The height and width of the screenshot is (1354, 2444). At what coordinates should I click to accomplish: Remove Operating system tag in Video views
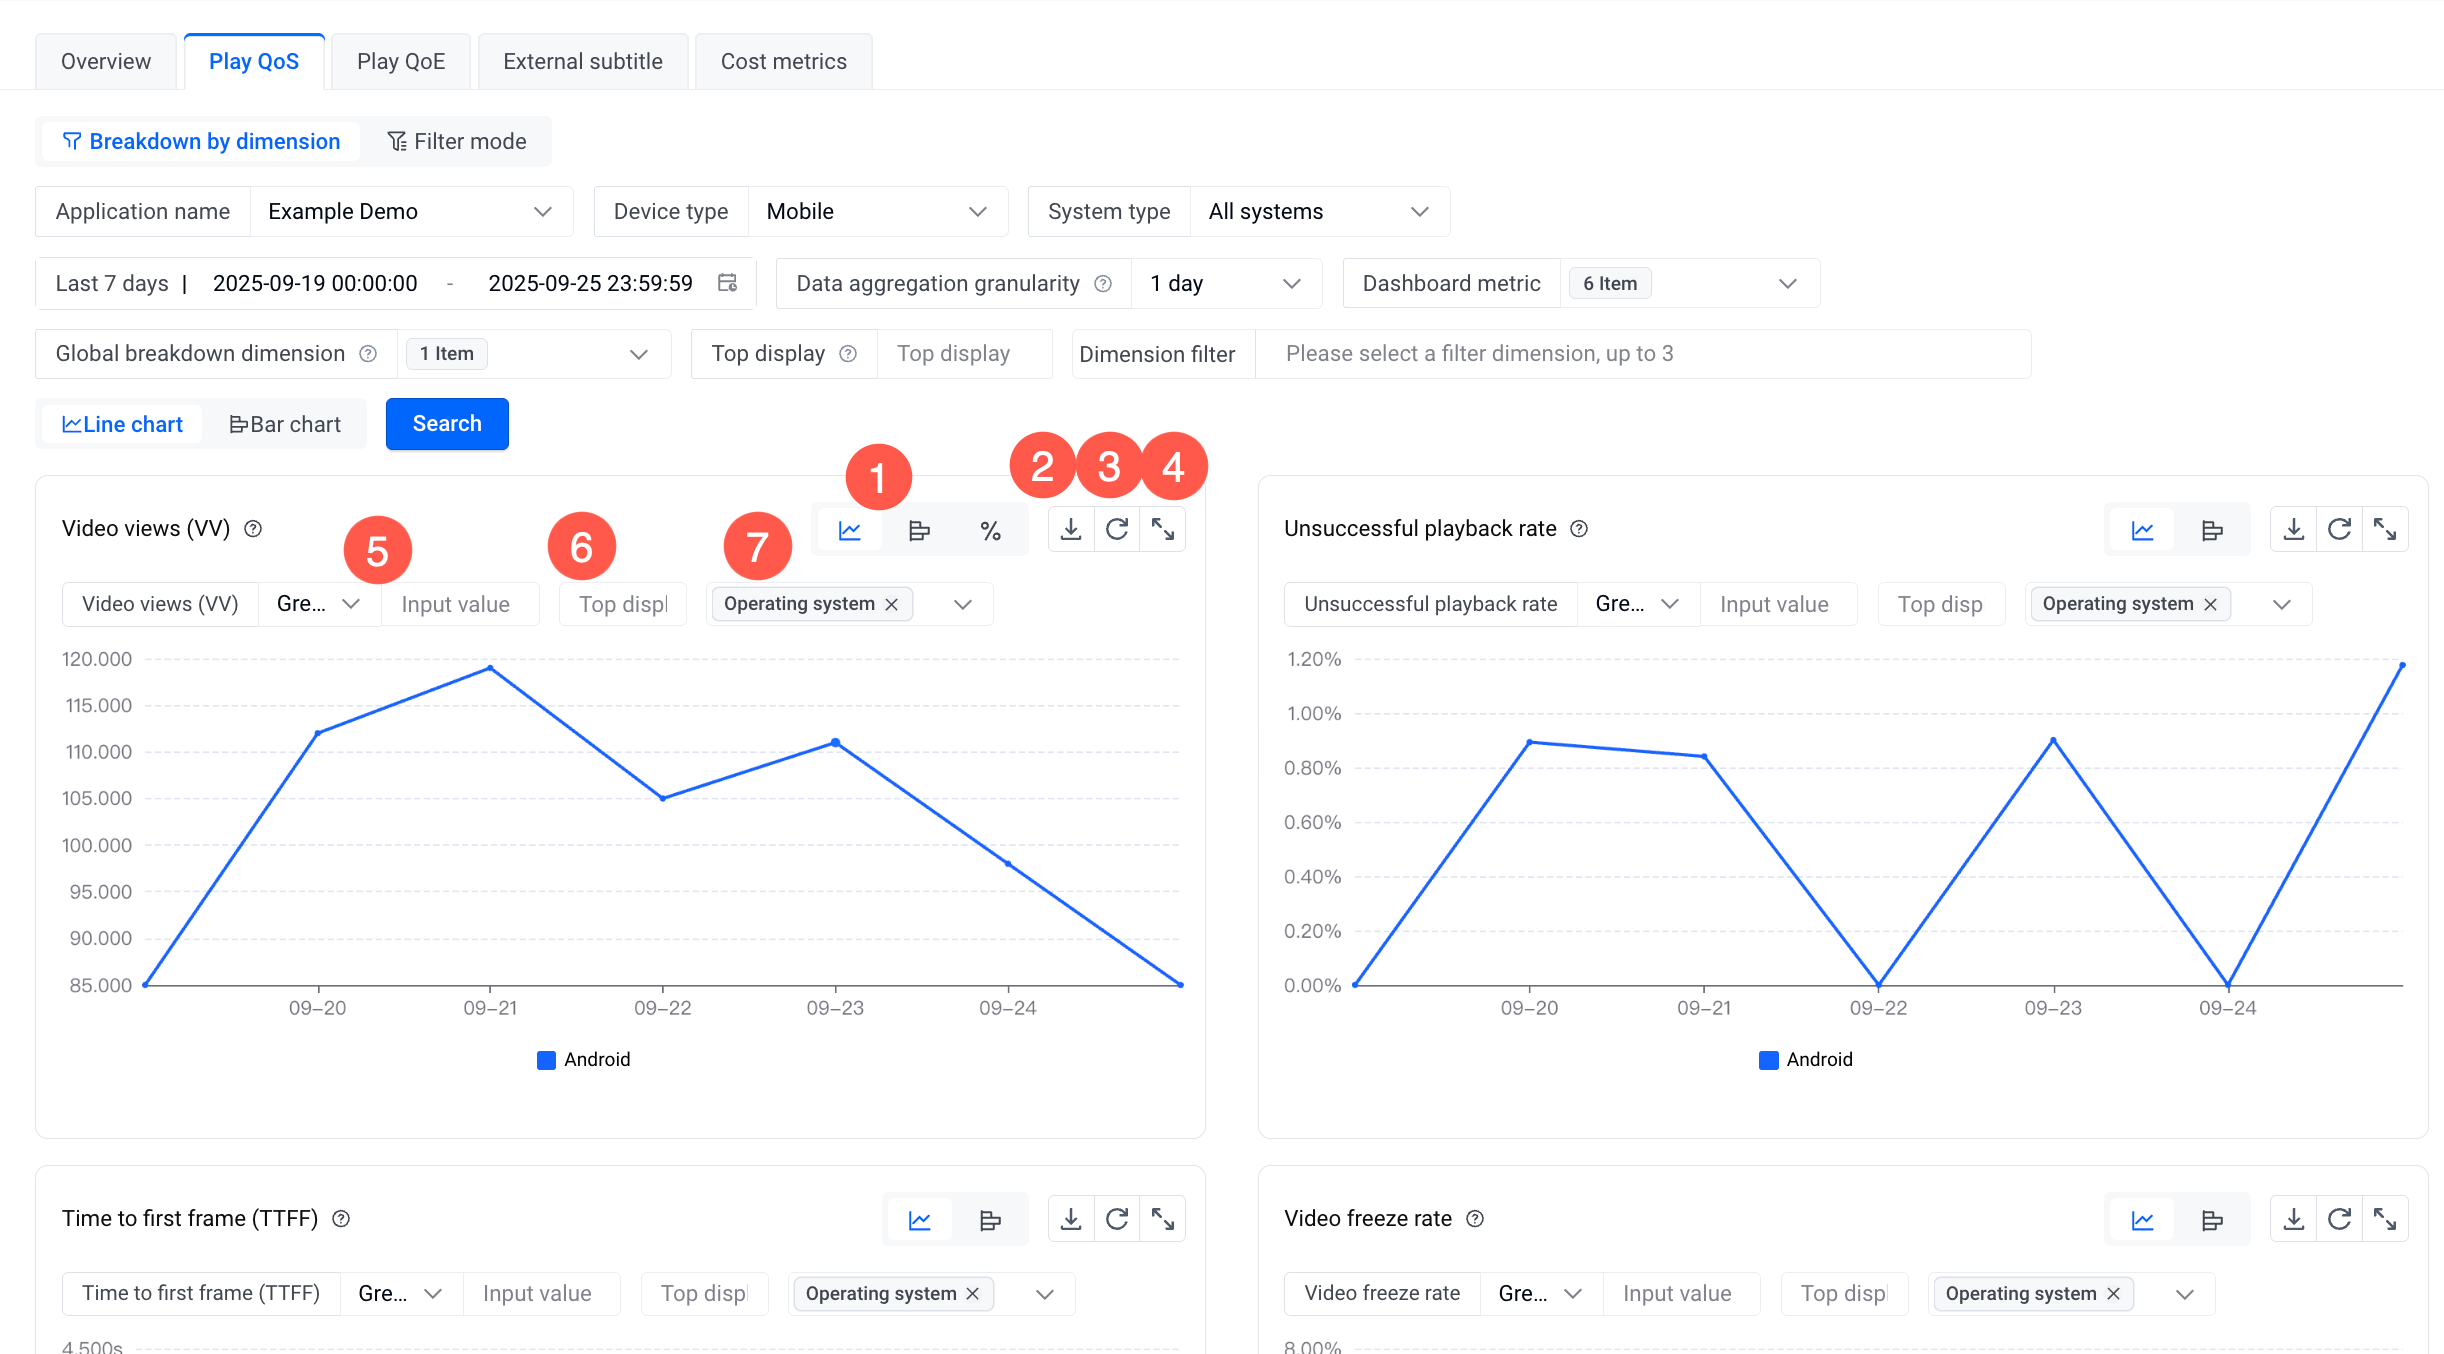coord(892,604)
